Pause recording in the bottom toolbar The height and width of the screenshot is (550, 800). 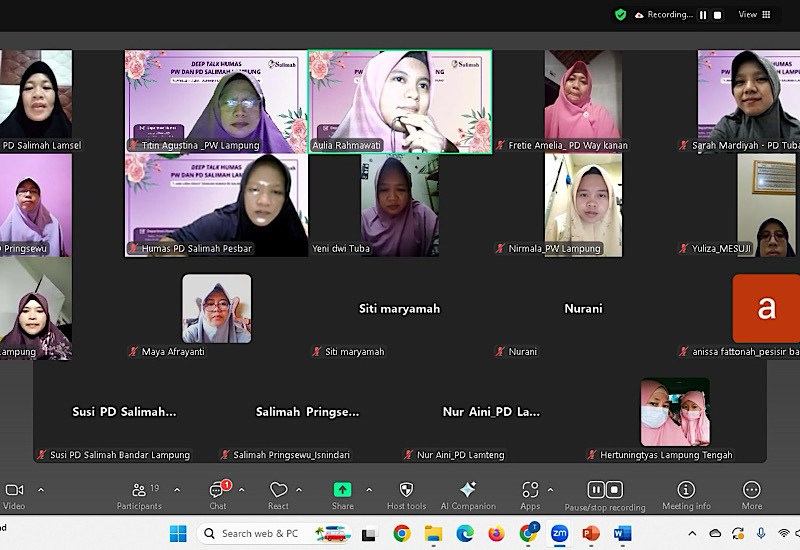596,490
